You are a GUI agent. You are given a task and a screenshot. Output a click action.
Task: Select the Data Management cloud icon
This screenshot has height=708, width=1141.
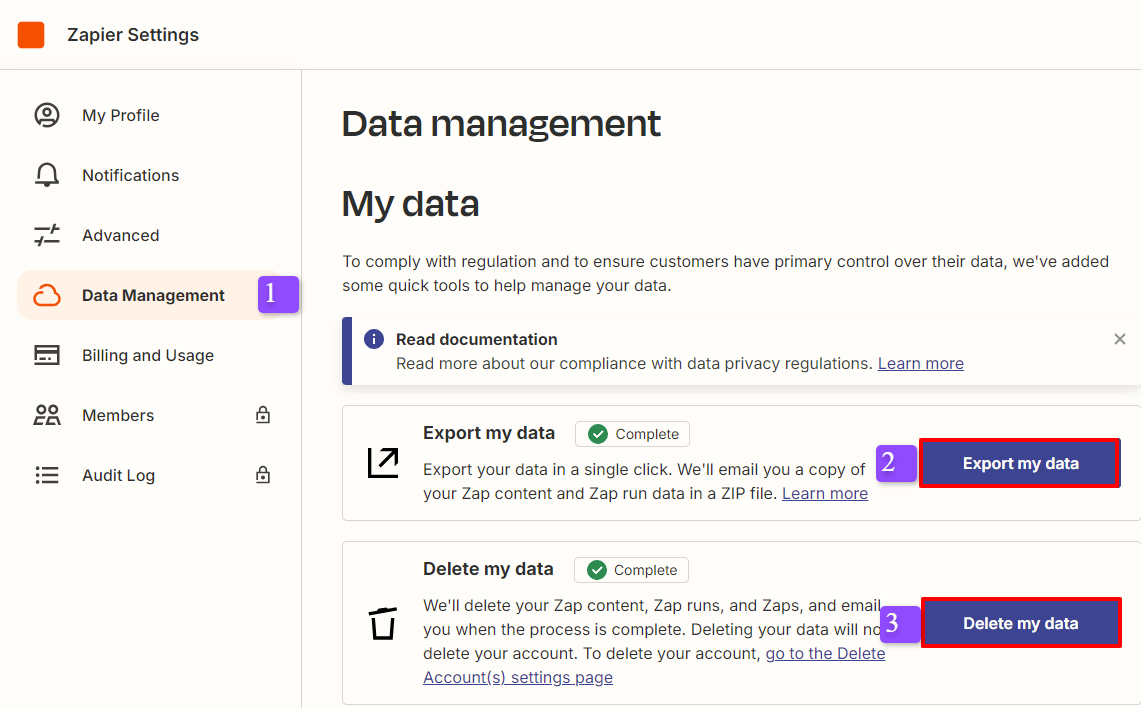[x=47, y=295]
